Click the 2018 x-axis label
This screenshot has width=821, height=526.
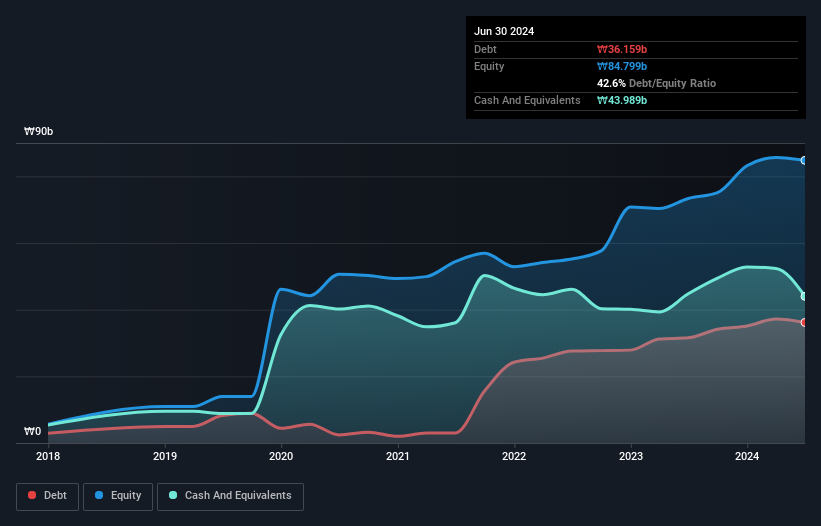point(48,456)
